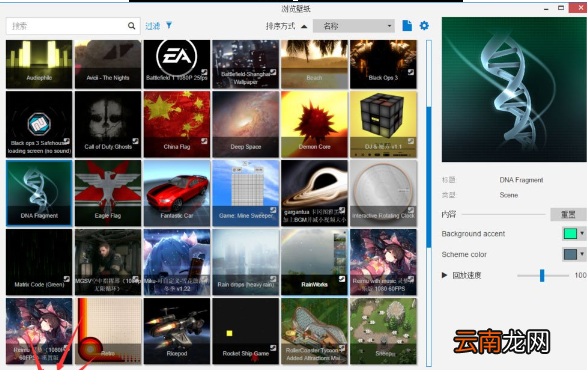Focus the wallpaper search field
Screen dimensions: 587x370
tap(73, 26)
